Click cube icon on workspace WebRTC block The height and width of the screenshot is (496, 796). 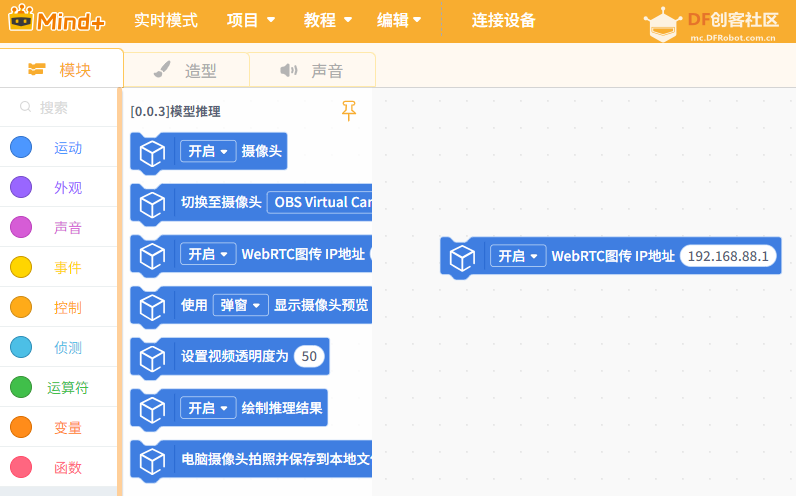coord(462,258)
